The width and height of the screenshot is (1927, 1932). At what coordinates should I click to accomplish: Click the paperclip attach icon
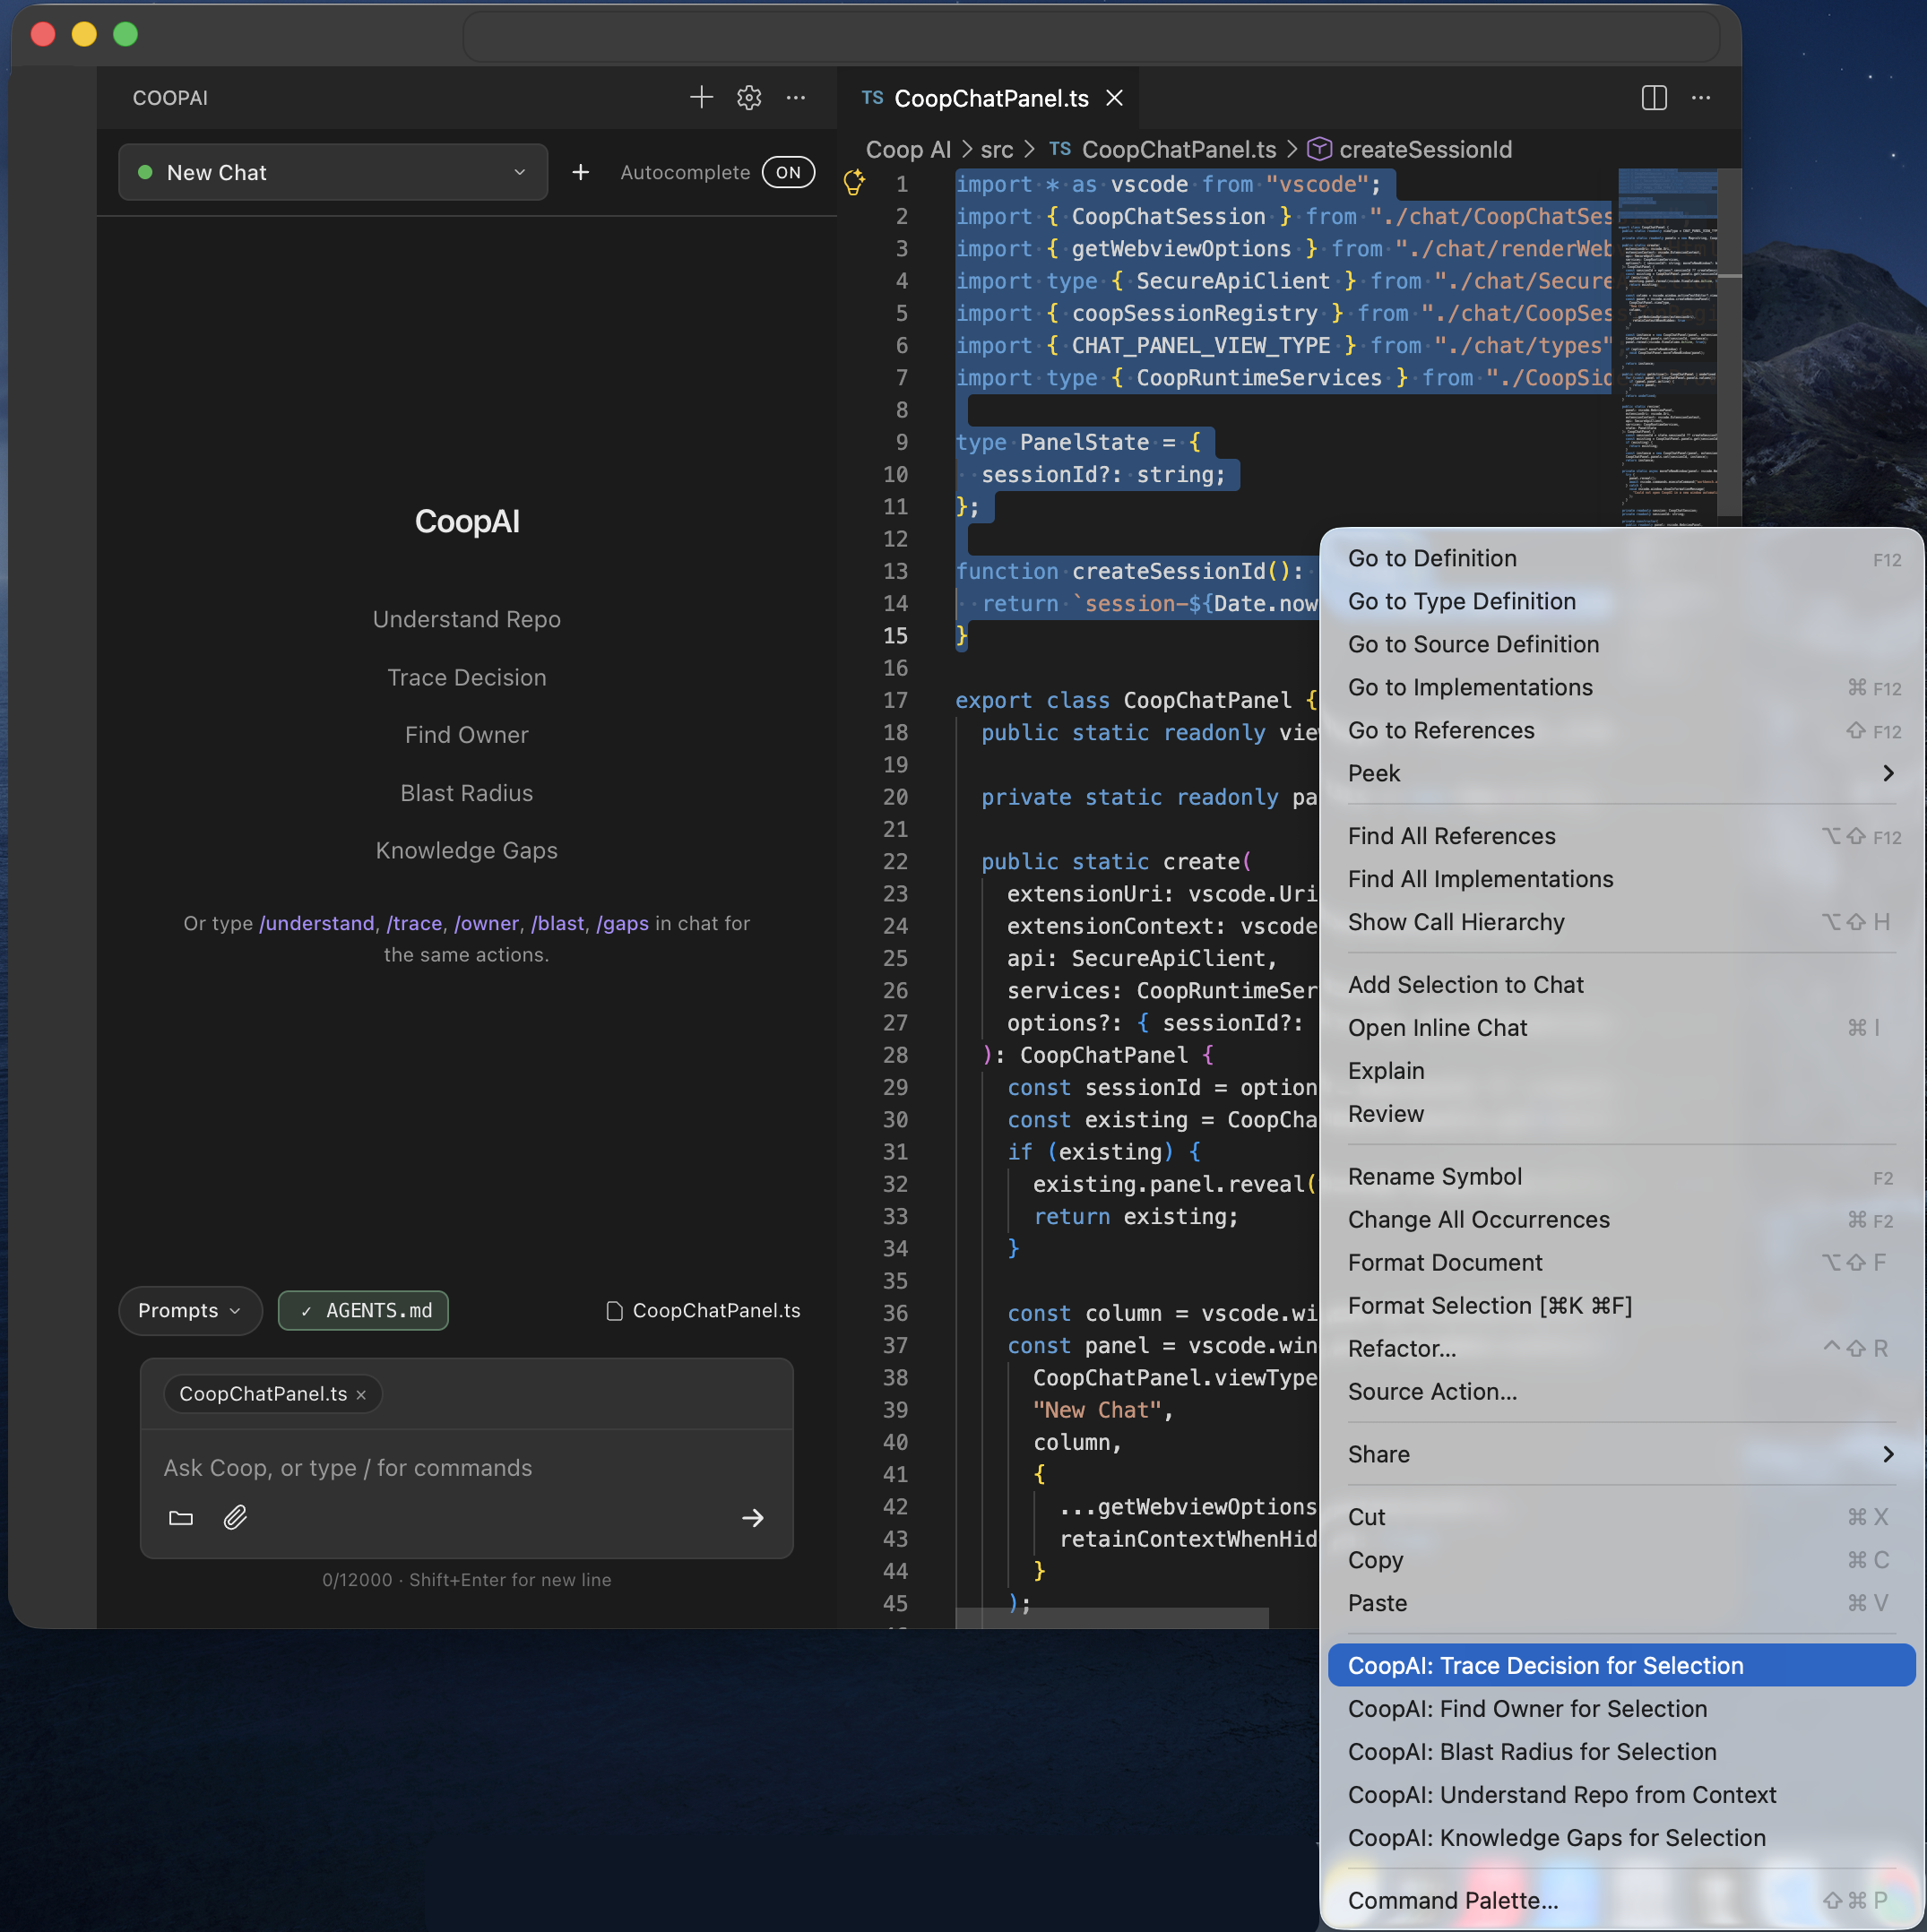pyautogui.click(x=235, y=1517)
